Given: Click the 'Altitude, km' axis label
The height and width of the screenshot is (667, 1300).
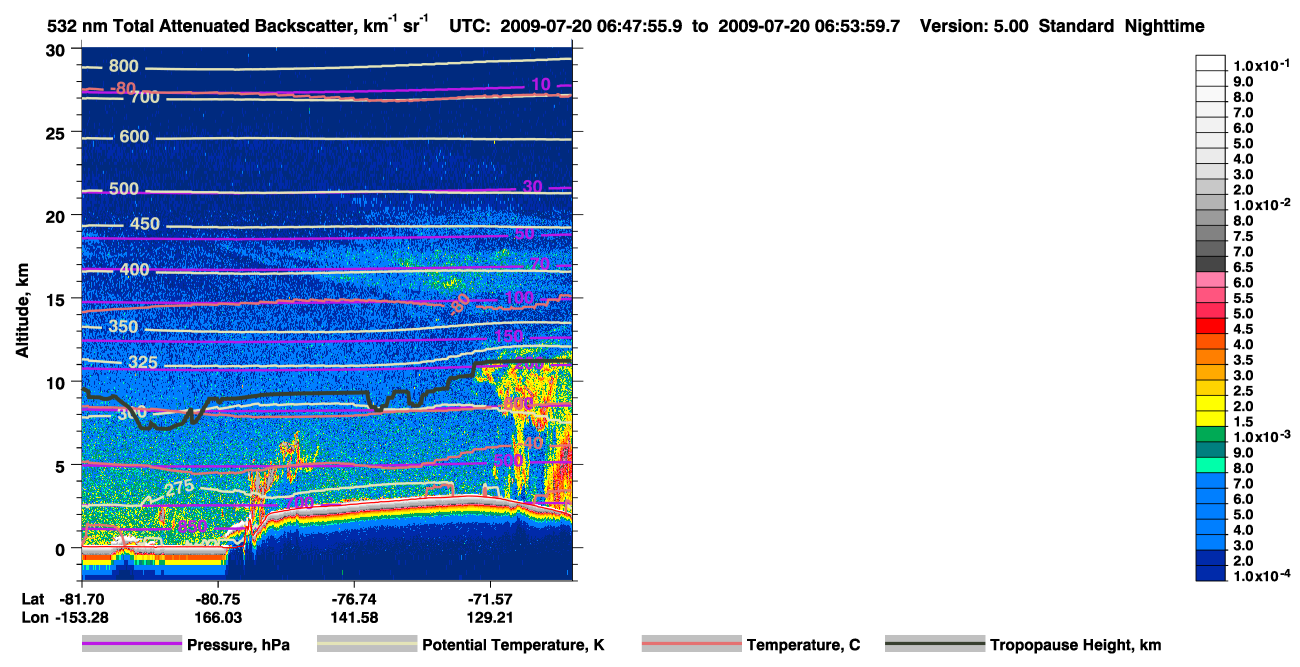Looking at the screenshot, I should (x=21, y=310).
